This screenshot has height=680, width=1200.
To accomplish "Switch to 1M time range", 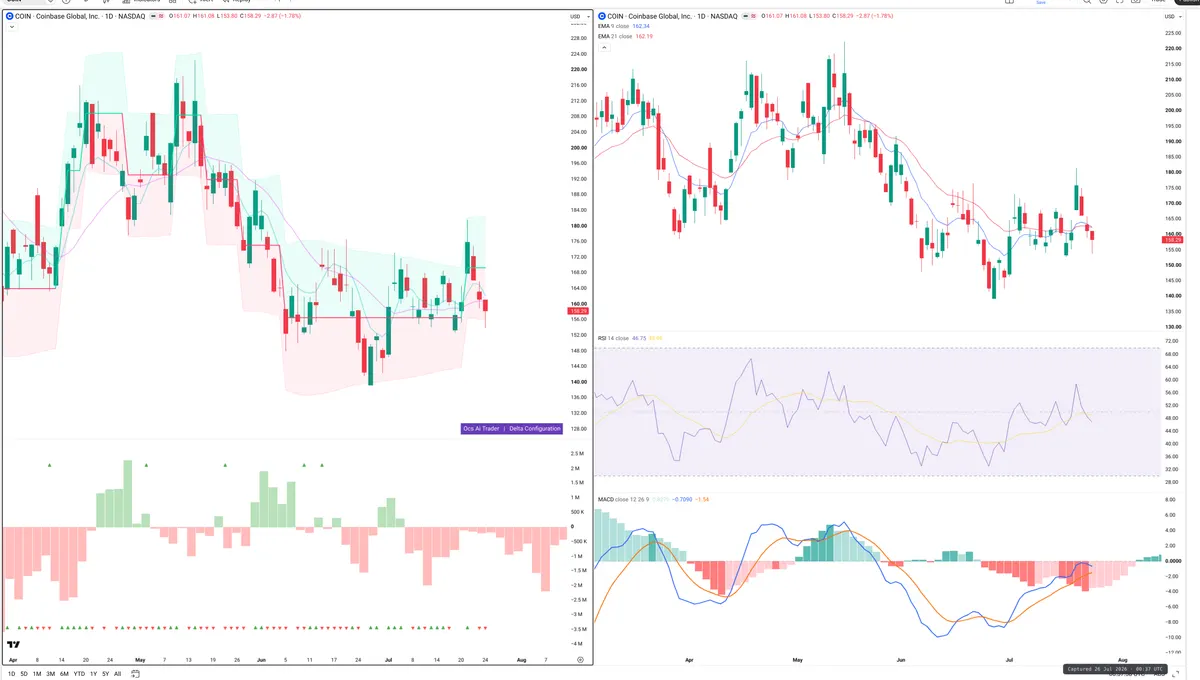I will tap(37, 674).
